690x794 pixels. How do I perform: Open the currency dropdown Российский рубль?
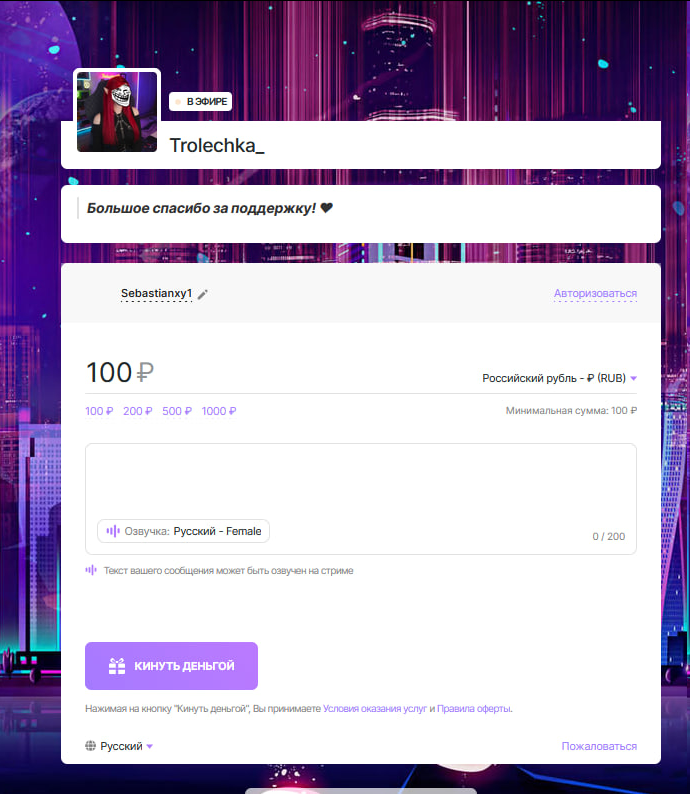559,378
